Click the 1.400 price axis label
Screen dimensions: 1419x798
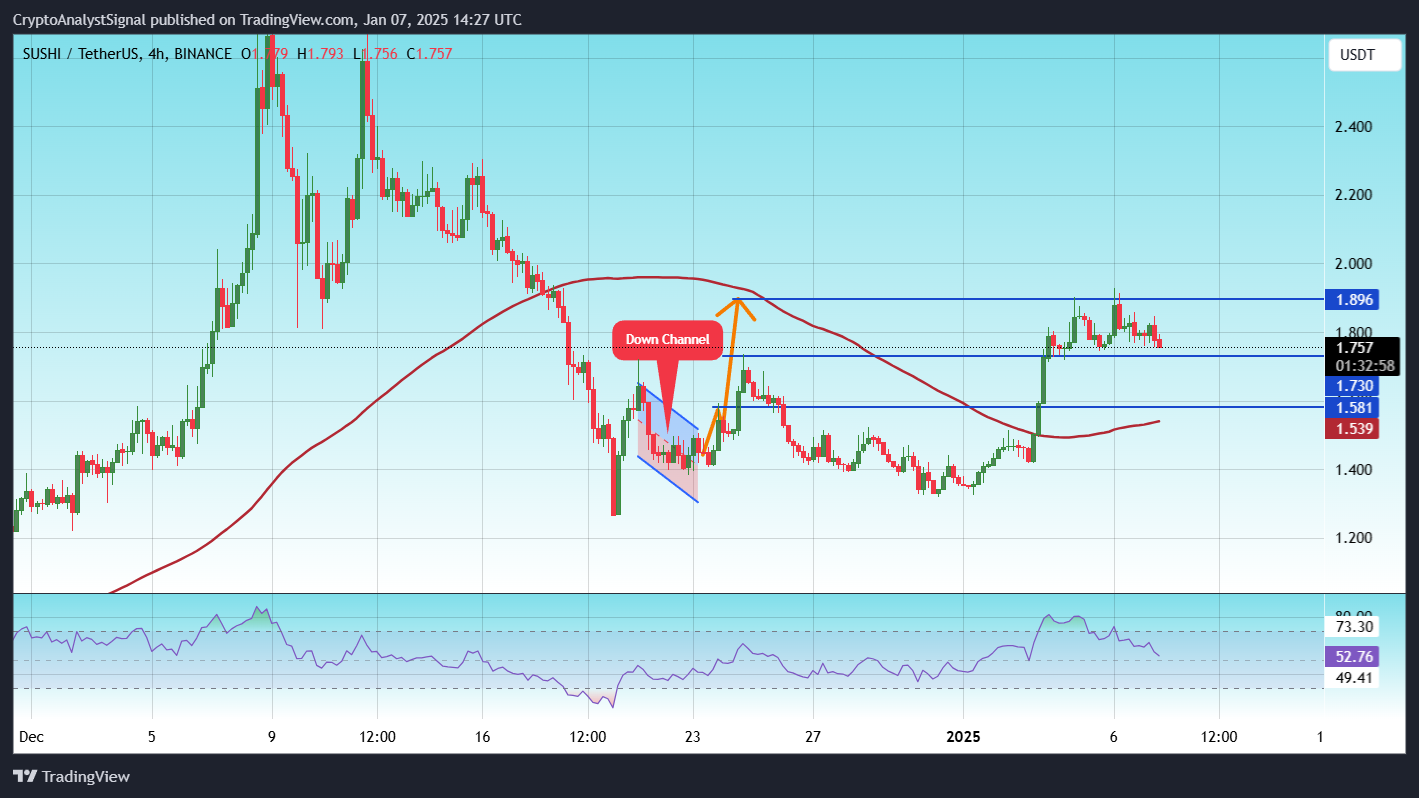click(1356, 469)
